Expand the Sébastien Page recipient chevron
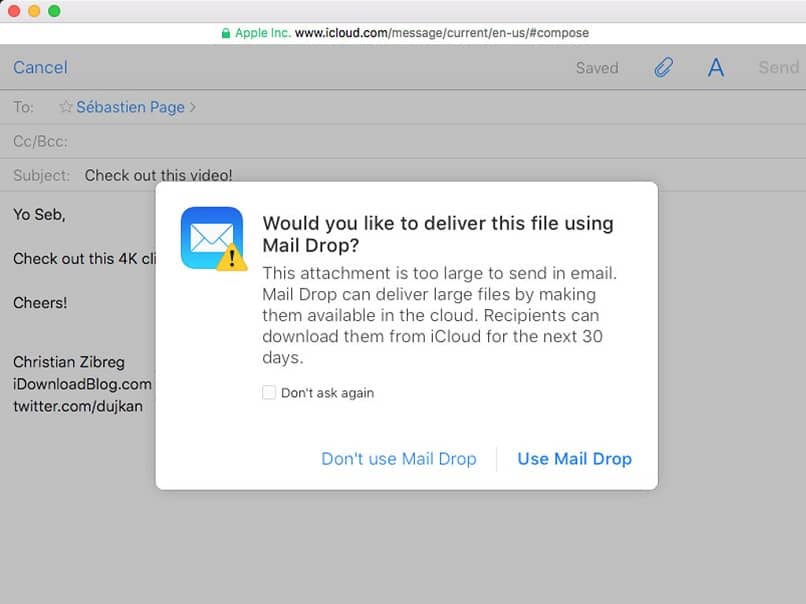This screenshot has width=806, height=604. click(x=193, y=107)
